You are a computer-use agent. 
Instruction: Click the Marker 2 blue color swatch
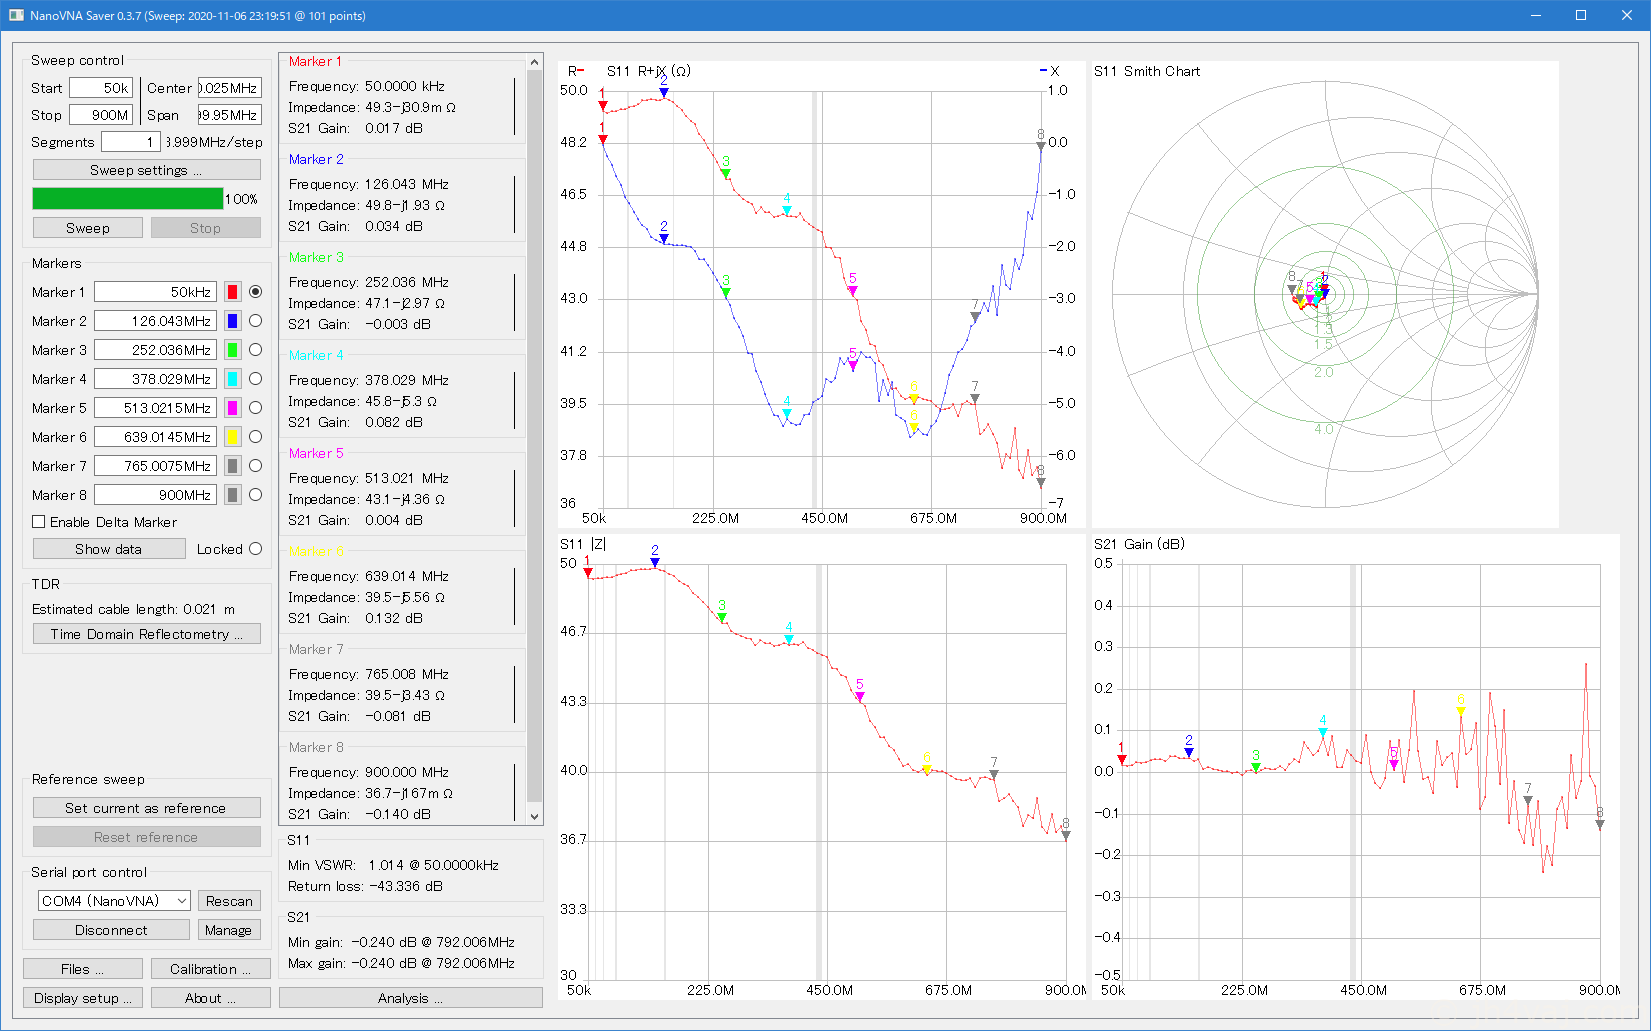point(232,321)
